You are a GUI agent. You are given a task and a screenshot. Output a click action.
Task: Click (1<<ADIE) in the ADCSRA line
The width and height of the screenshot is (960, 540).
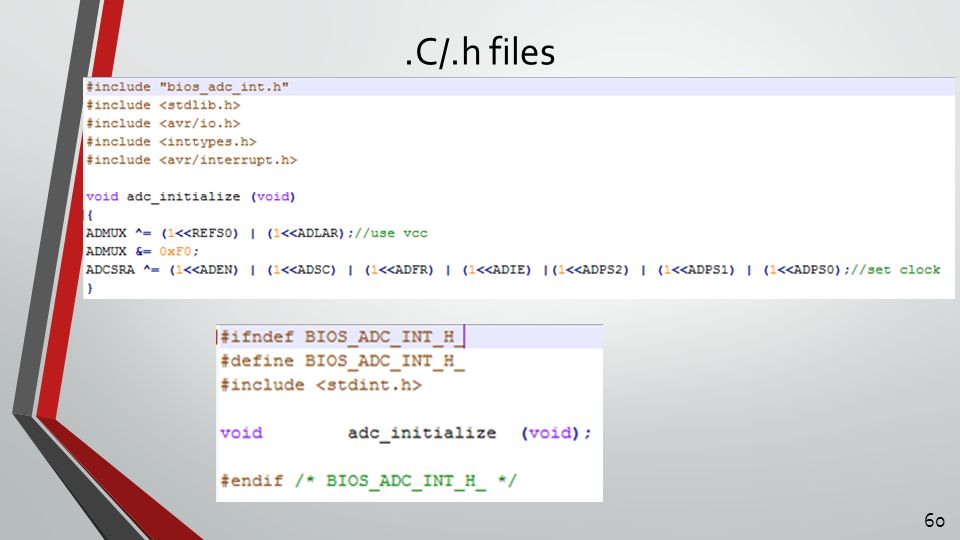click(x=497, y=270)
